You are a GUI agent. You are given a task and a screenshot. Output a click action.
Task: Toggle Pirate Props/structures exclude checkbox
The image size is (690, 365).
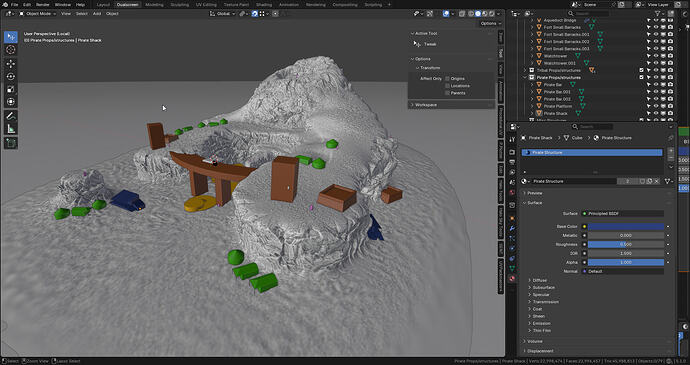pos(642,77)
